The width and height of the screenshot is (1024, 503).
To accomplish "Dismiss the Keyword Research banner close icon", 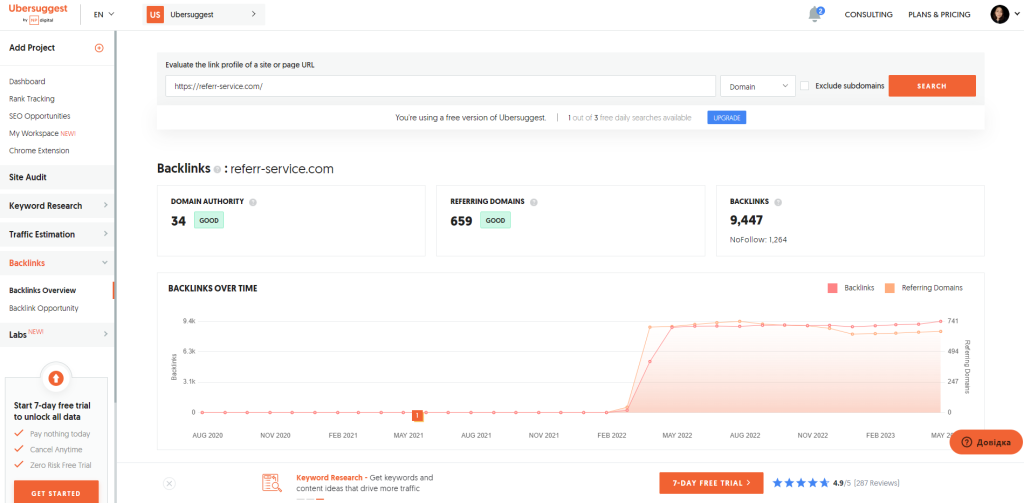I will [x=169, y=483].
